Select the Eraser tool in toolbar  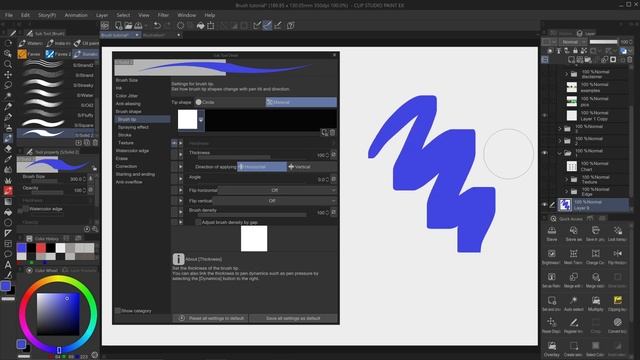(x=7, y=149)
